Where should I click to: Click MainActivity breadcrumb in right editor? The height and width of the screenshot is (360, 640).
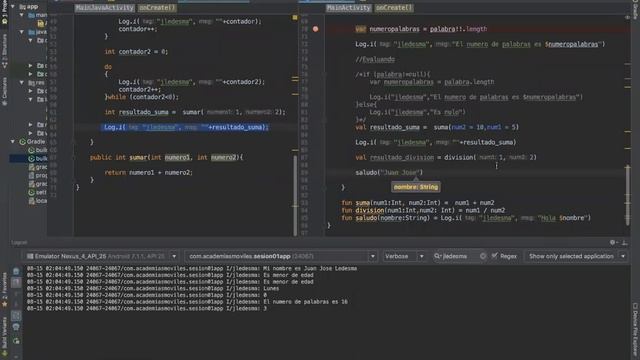pos(348,8)
